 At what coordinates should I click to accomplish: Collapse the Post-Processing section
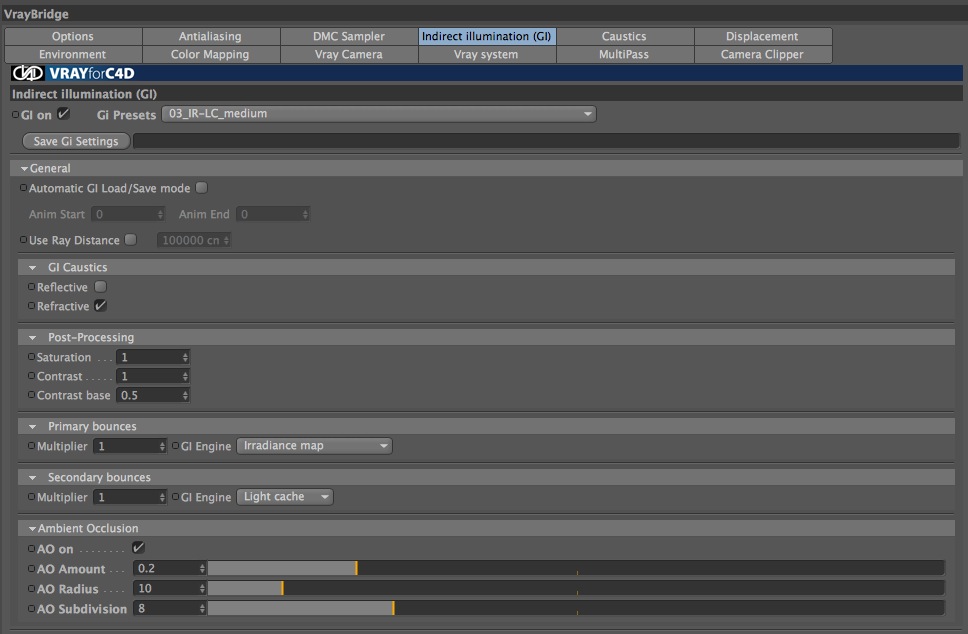pyautogui.click(x=33, y=338)
